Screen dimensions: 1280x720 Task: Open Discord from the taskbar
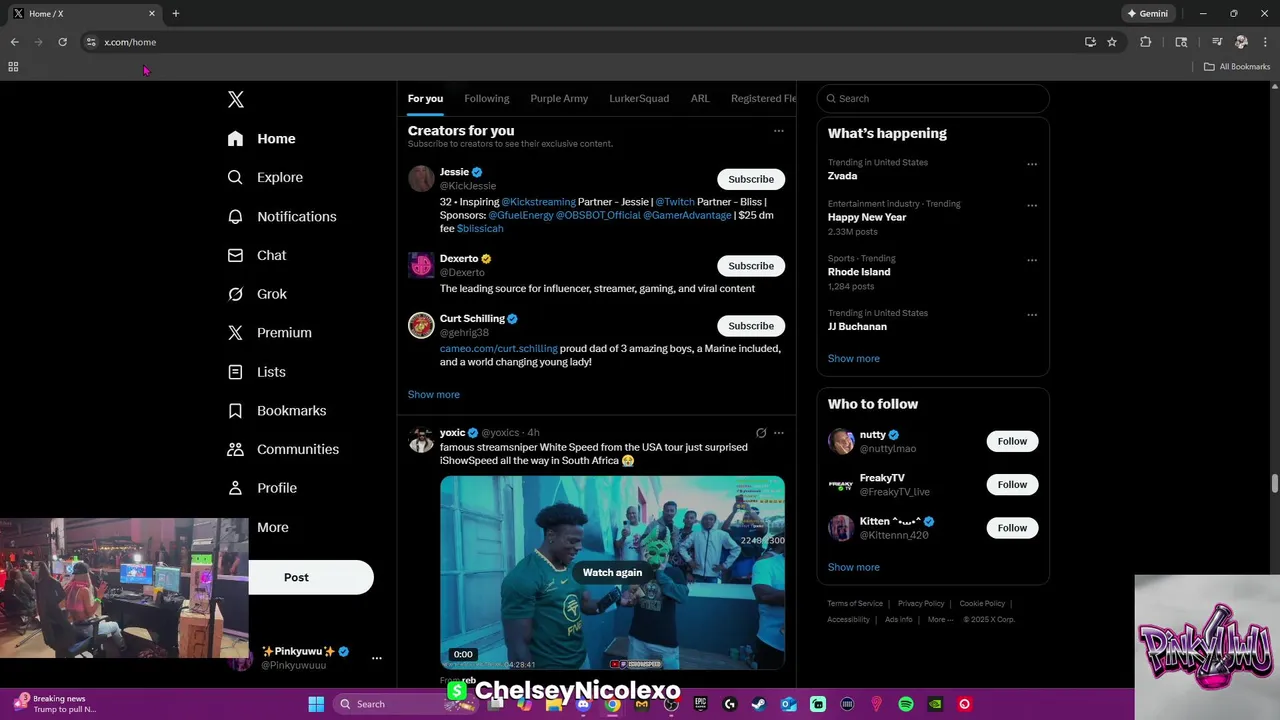583,704
